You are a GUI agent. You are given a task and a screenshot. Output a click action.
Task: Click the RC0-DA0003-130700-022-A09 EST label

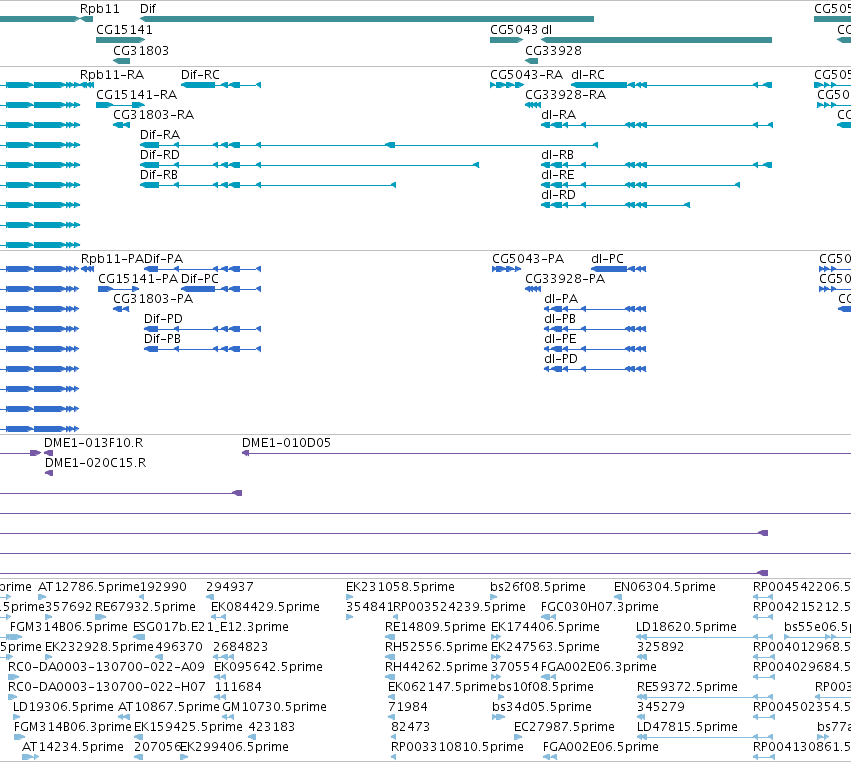(106, 667)
